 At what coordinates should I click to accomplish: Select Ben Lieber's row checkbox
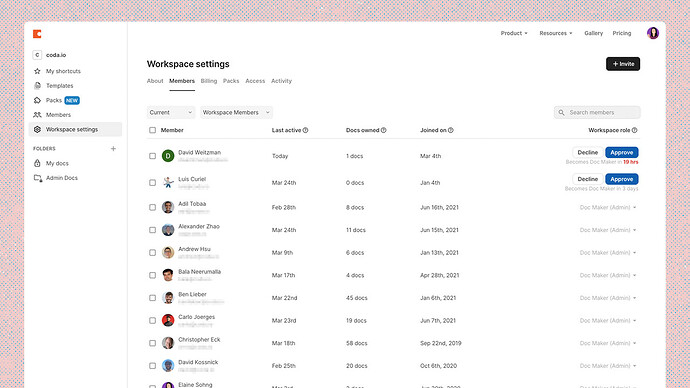point(152,298)
